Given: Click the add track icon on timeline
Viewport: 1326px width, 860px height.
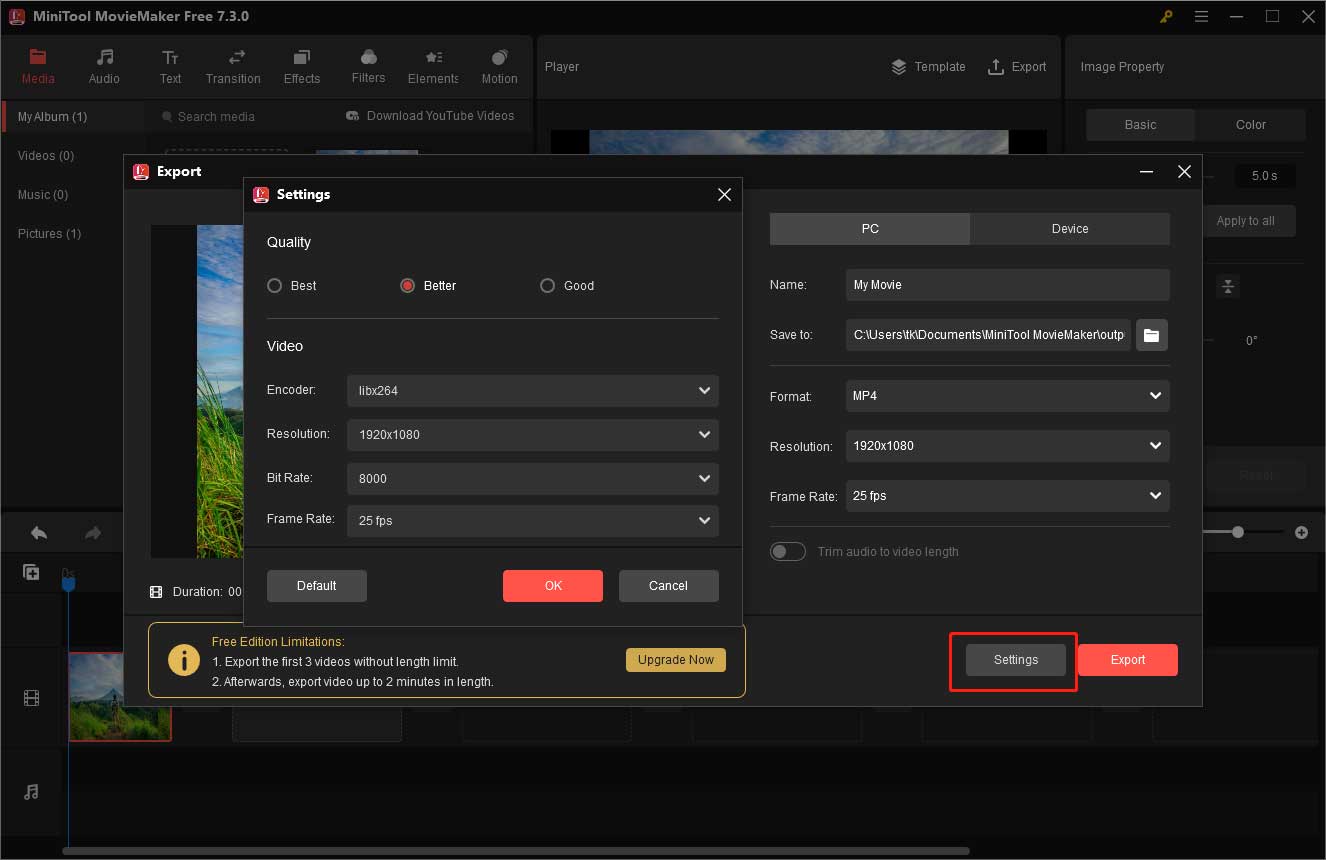Looking at the screenshot, I should [31, 572].
